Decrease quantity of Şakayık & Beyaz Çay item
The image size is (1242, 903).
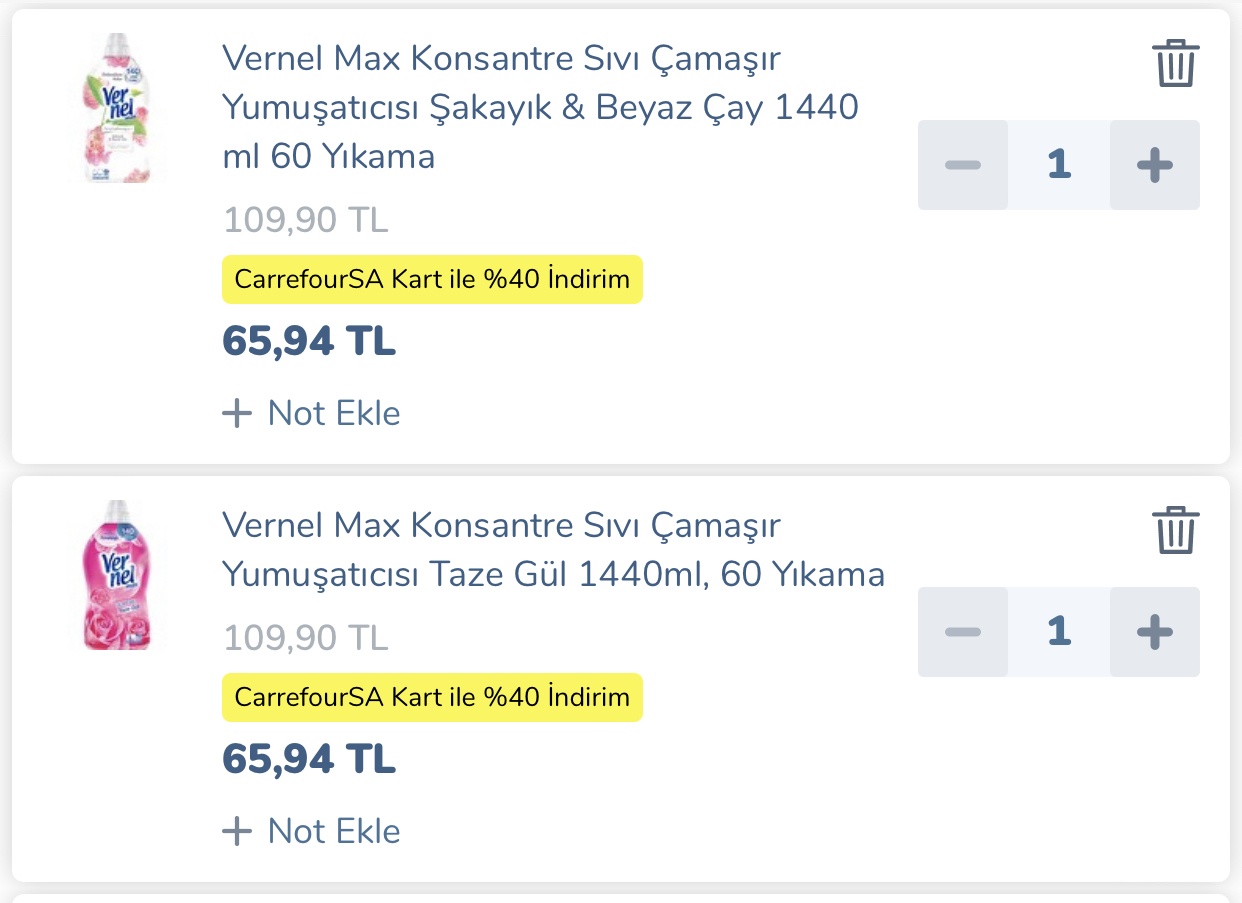click(x=962, y=165)
